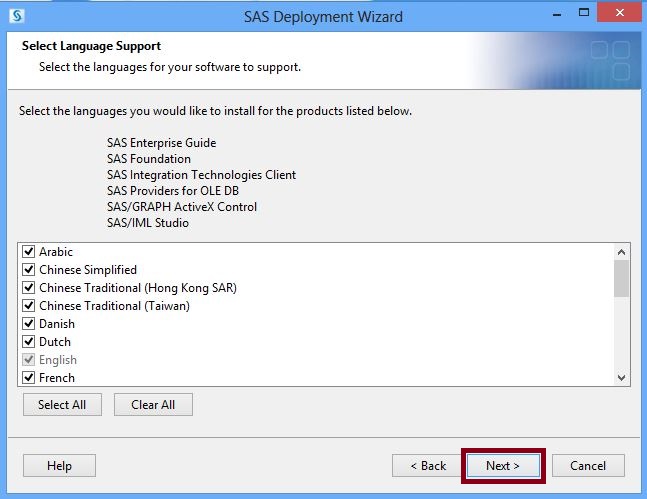Viewport: 647px width, 499px height.
Task: Click the Select All button
Action: click(x=62, y=404)
